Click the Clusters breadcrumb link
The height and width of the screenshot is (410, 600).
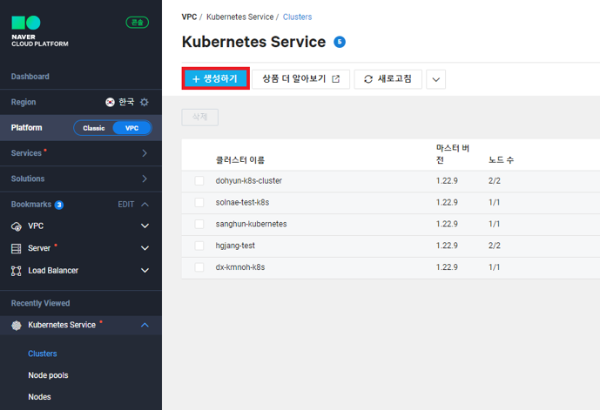(x=297, y=17)
